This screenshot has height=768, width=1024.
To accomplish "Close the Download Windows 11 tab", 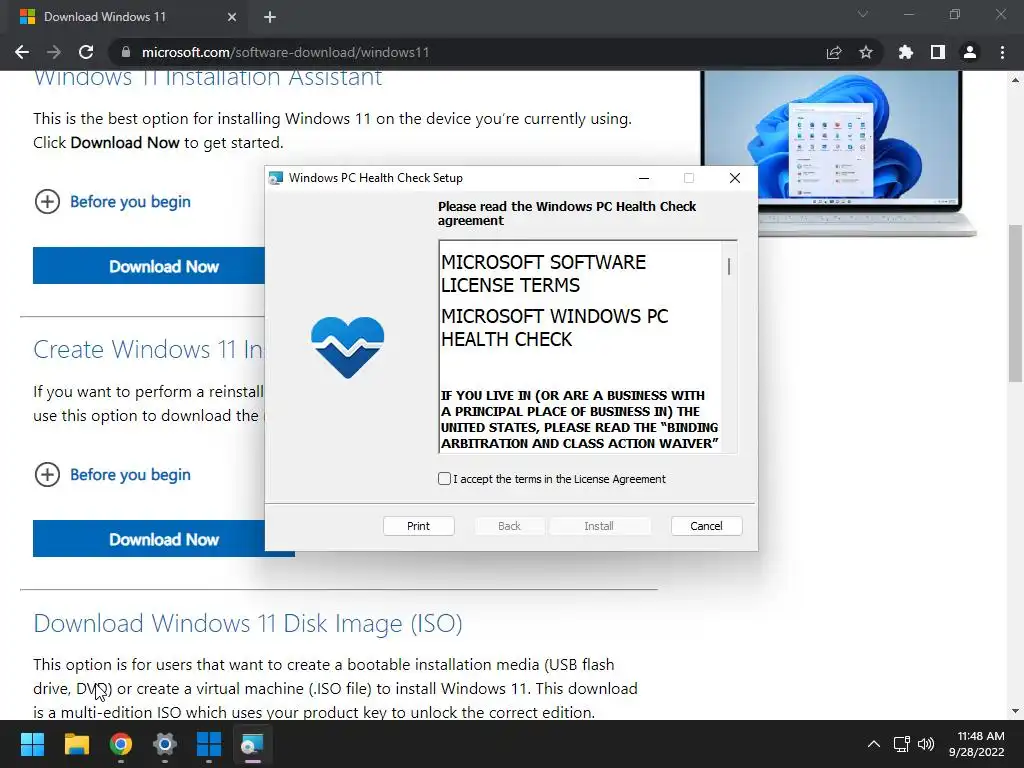I will click(232, 17).
